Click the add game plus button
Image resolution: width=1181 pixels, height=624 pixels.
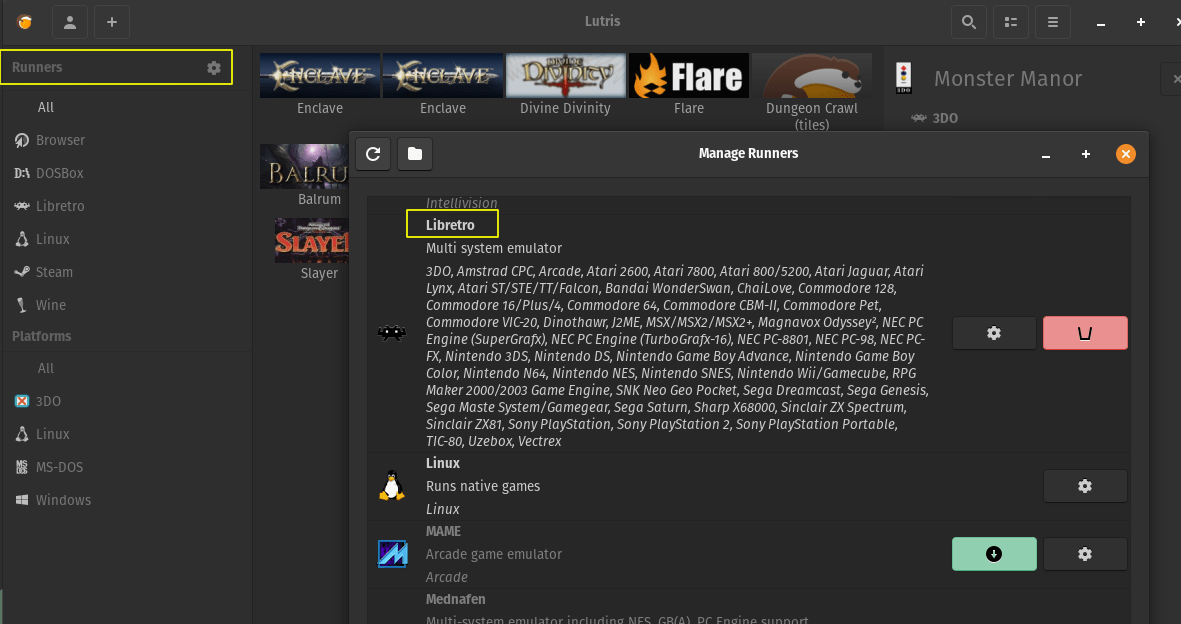[111, 22]
